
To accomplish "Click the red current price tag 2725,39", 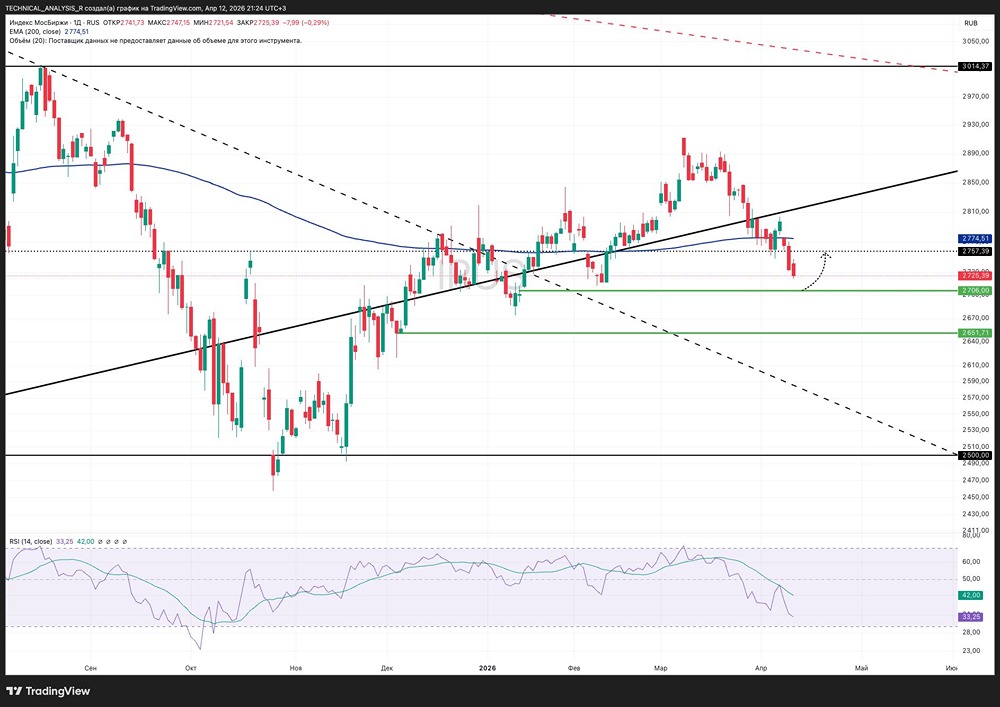I will (976, 275).
